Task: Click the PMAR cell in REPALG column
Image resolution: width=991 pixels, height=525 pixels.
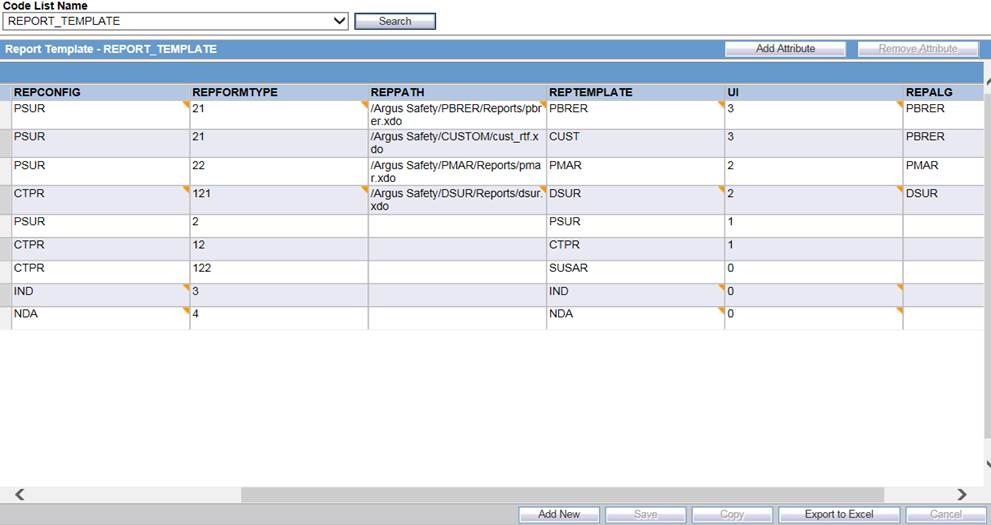Action: pyautogui.click(x=944, y=171)
